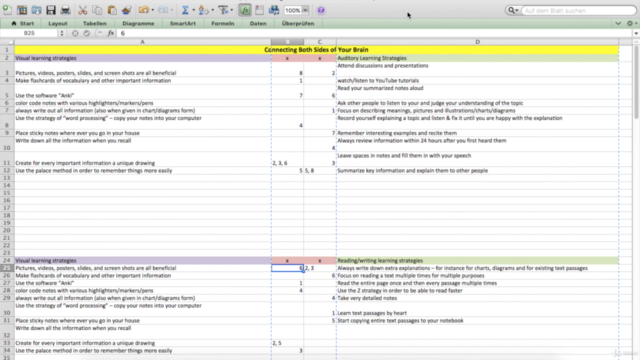640x360 pixels.
Task: Click the select-all corner of the grid
Action: 7,42
